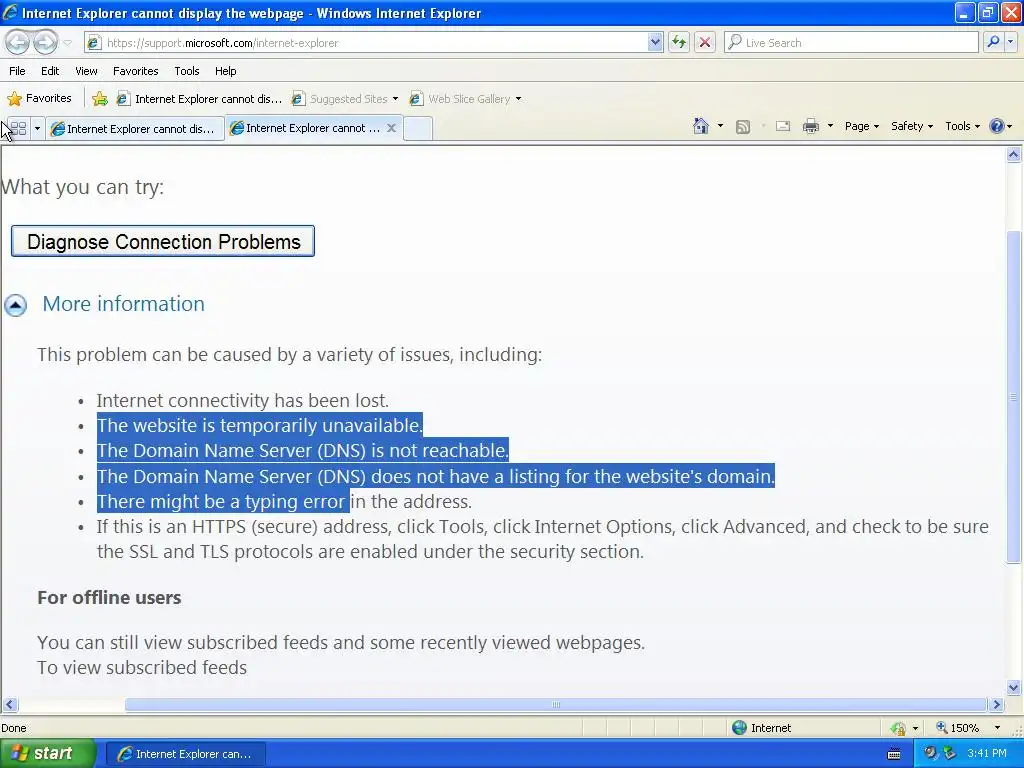Image resolution: width=1024 pixels, height=768 pixels.
Task: Click text 'For offline users'
Action: click(109, 598)
